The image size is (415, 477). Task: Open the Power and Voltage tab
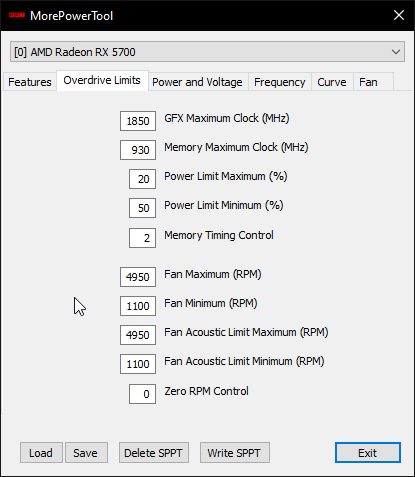[x=197, y=82]
